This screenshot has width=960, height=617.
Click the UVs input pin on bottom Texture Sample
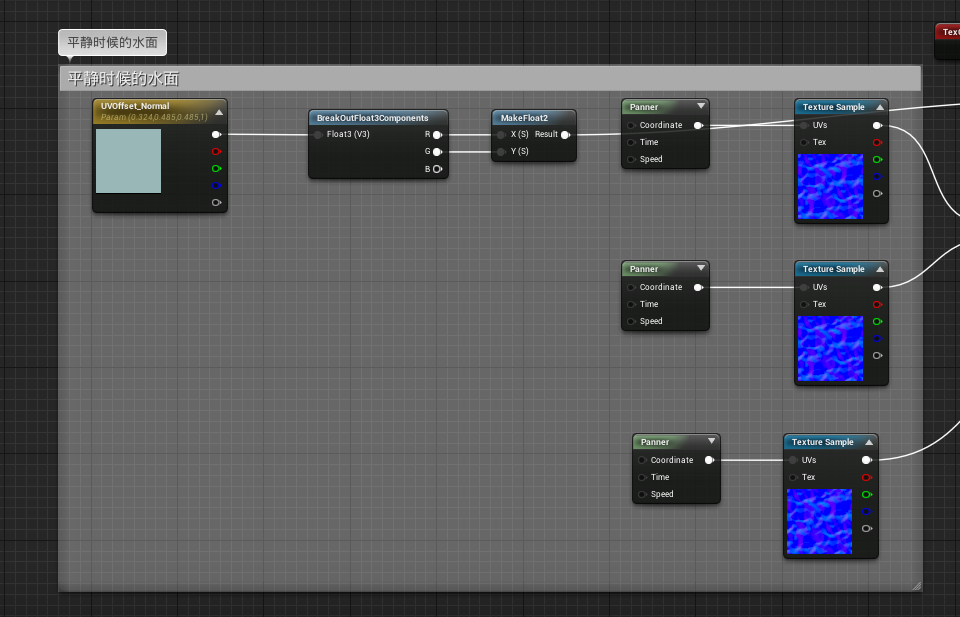793,460
